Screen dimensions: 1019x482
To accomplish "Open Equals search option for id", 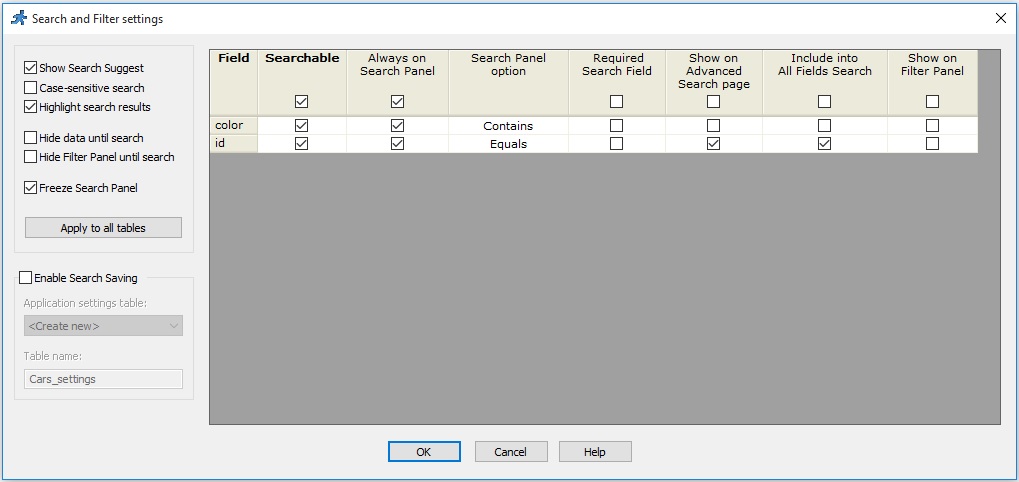I will [x=508, y=144].
